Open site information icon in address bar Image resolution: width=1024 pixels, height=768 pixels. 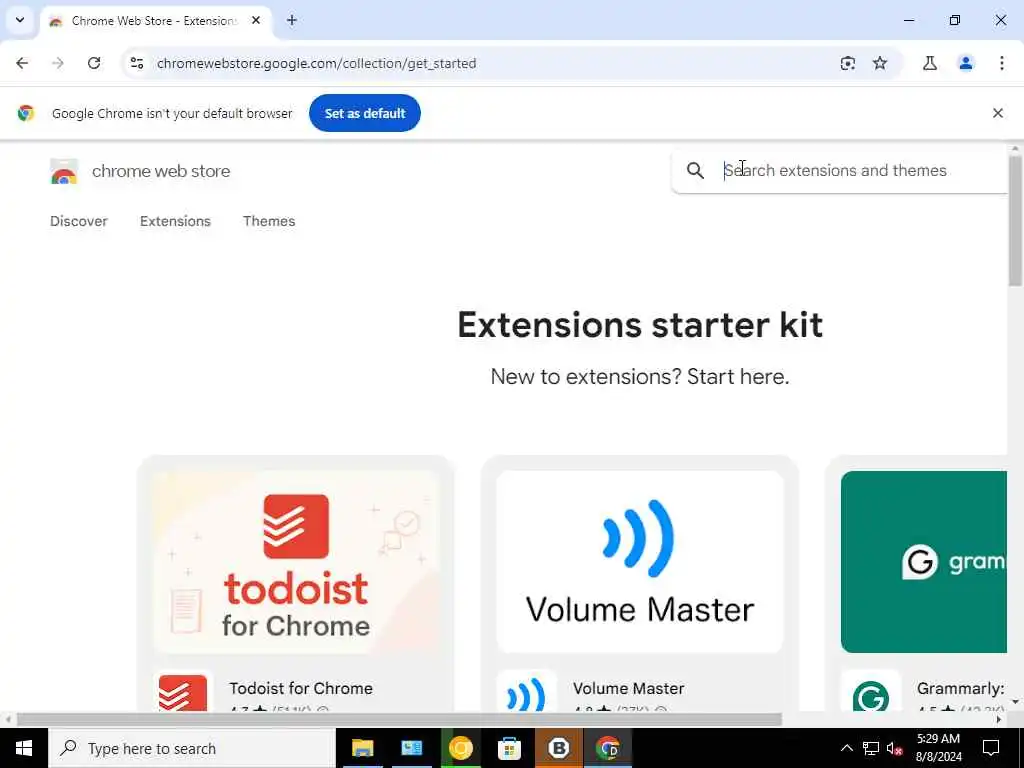[136, 63]
